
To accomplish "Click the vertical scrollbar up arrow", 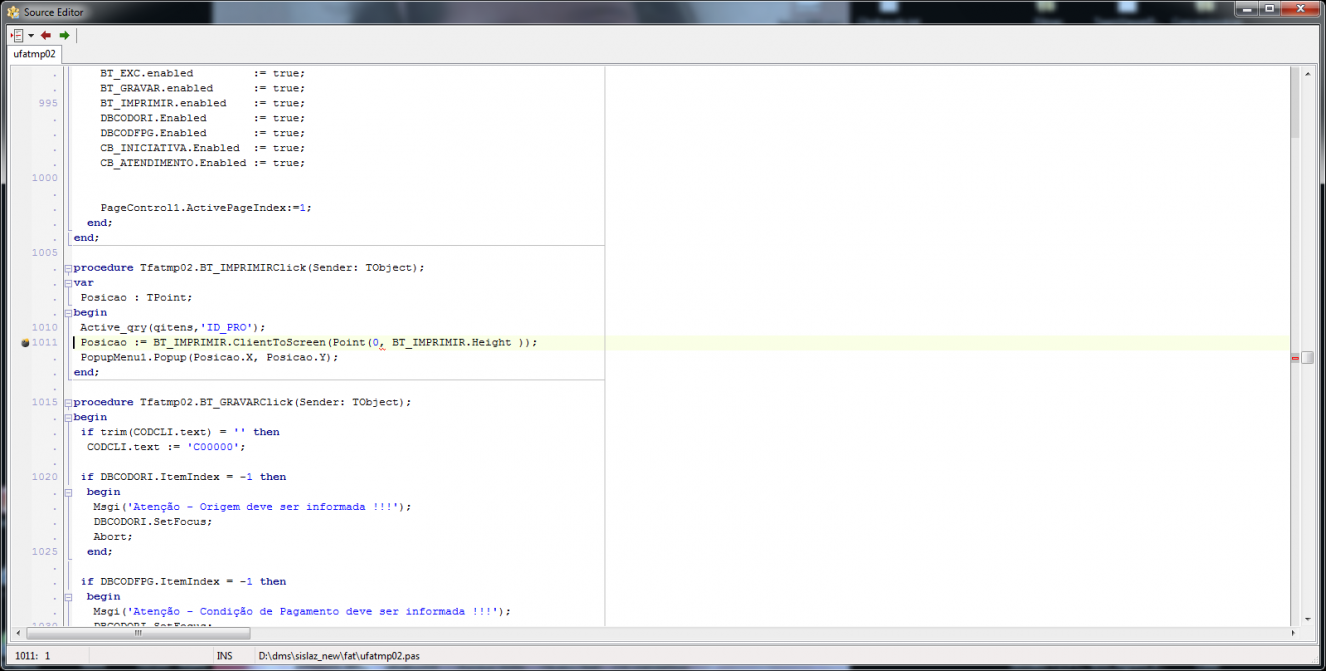I will 1308,73.
